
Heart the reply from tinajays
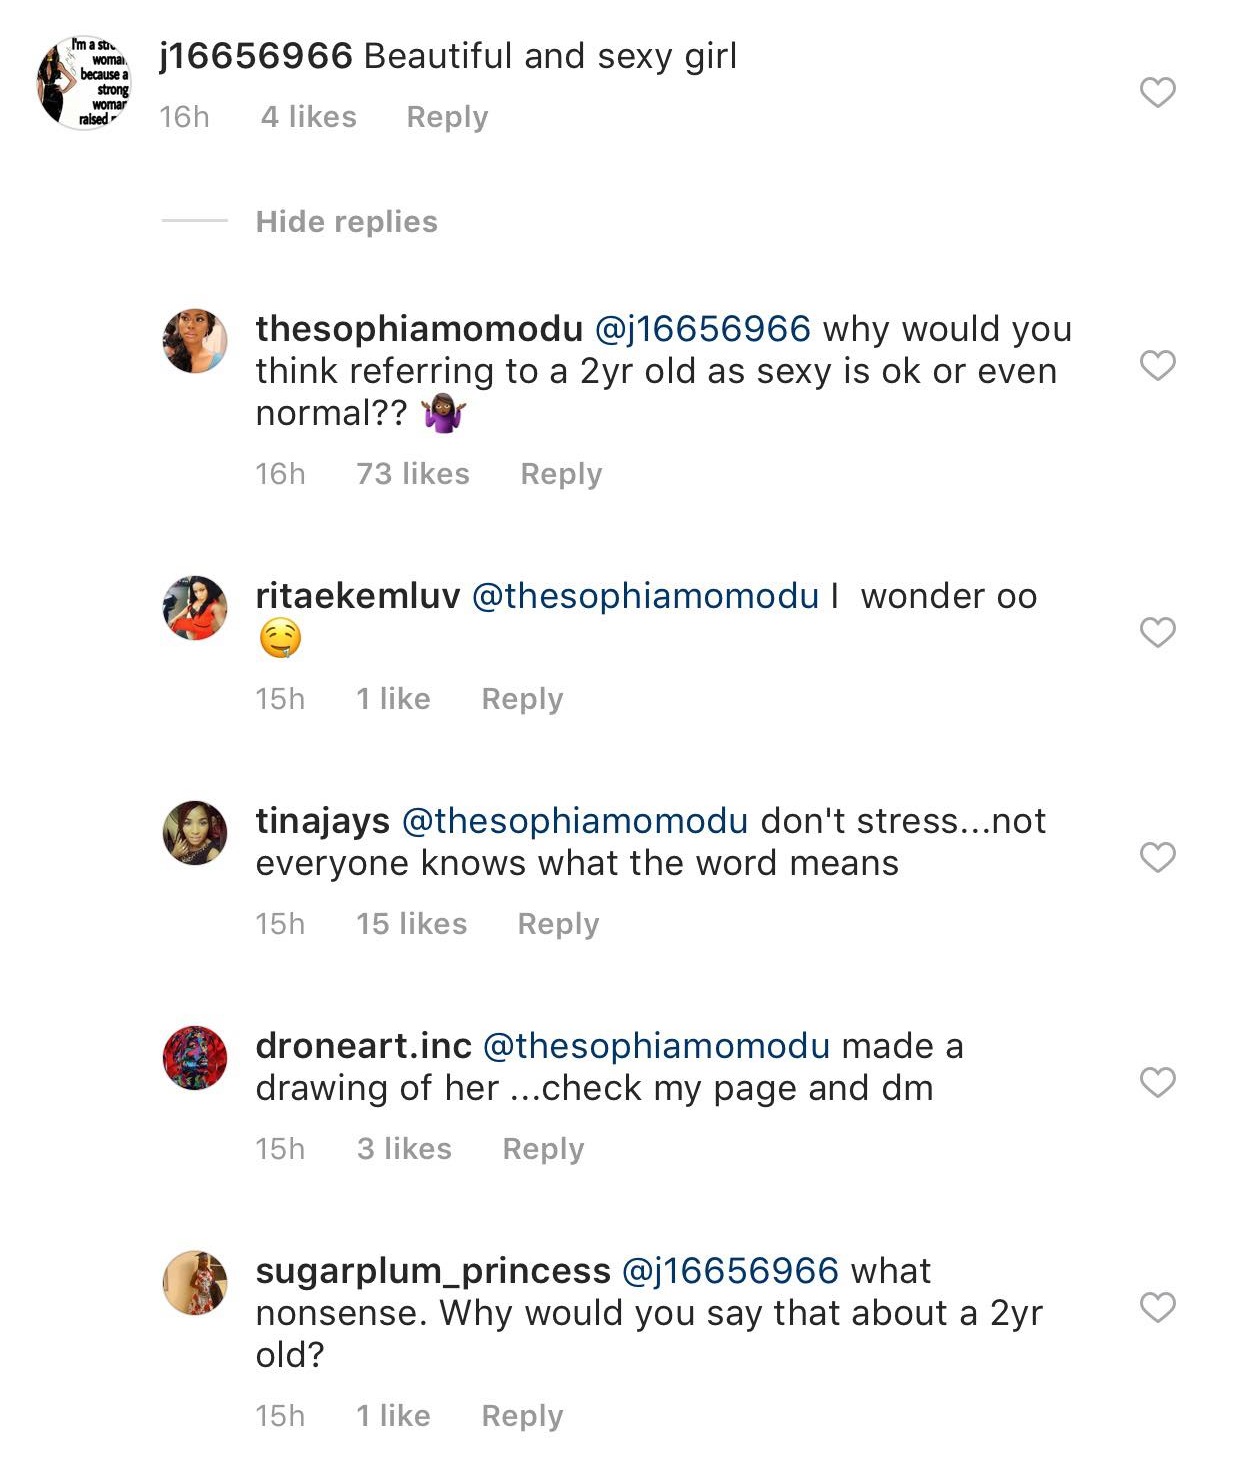tap(1157, 857)
